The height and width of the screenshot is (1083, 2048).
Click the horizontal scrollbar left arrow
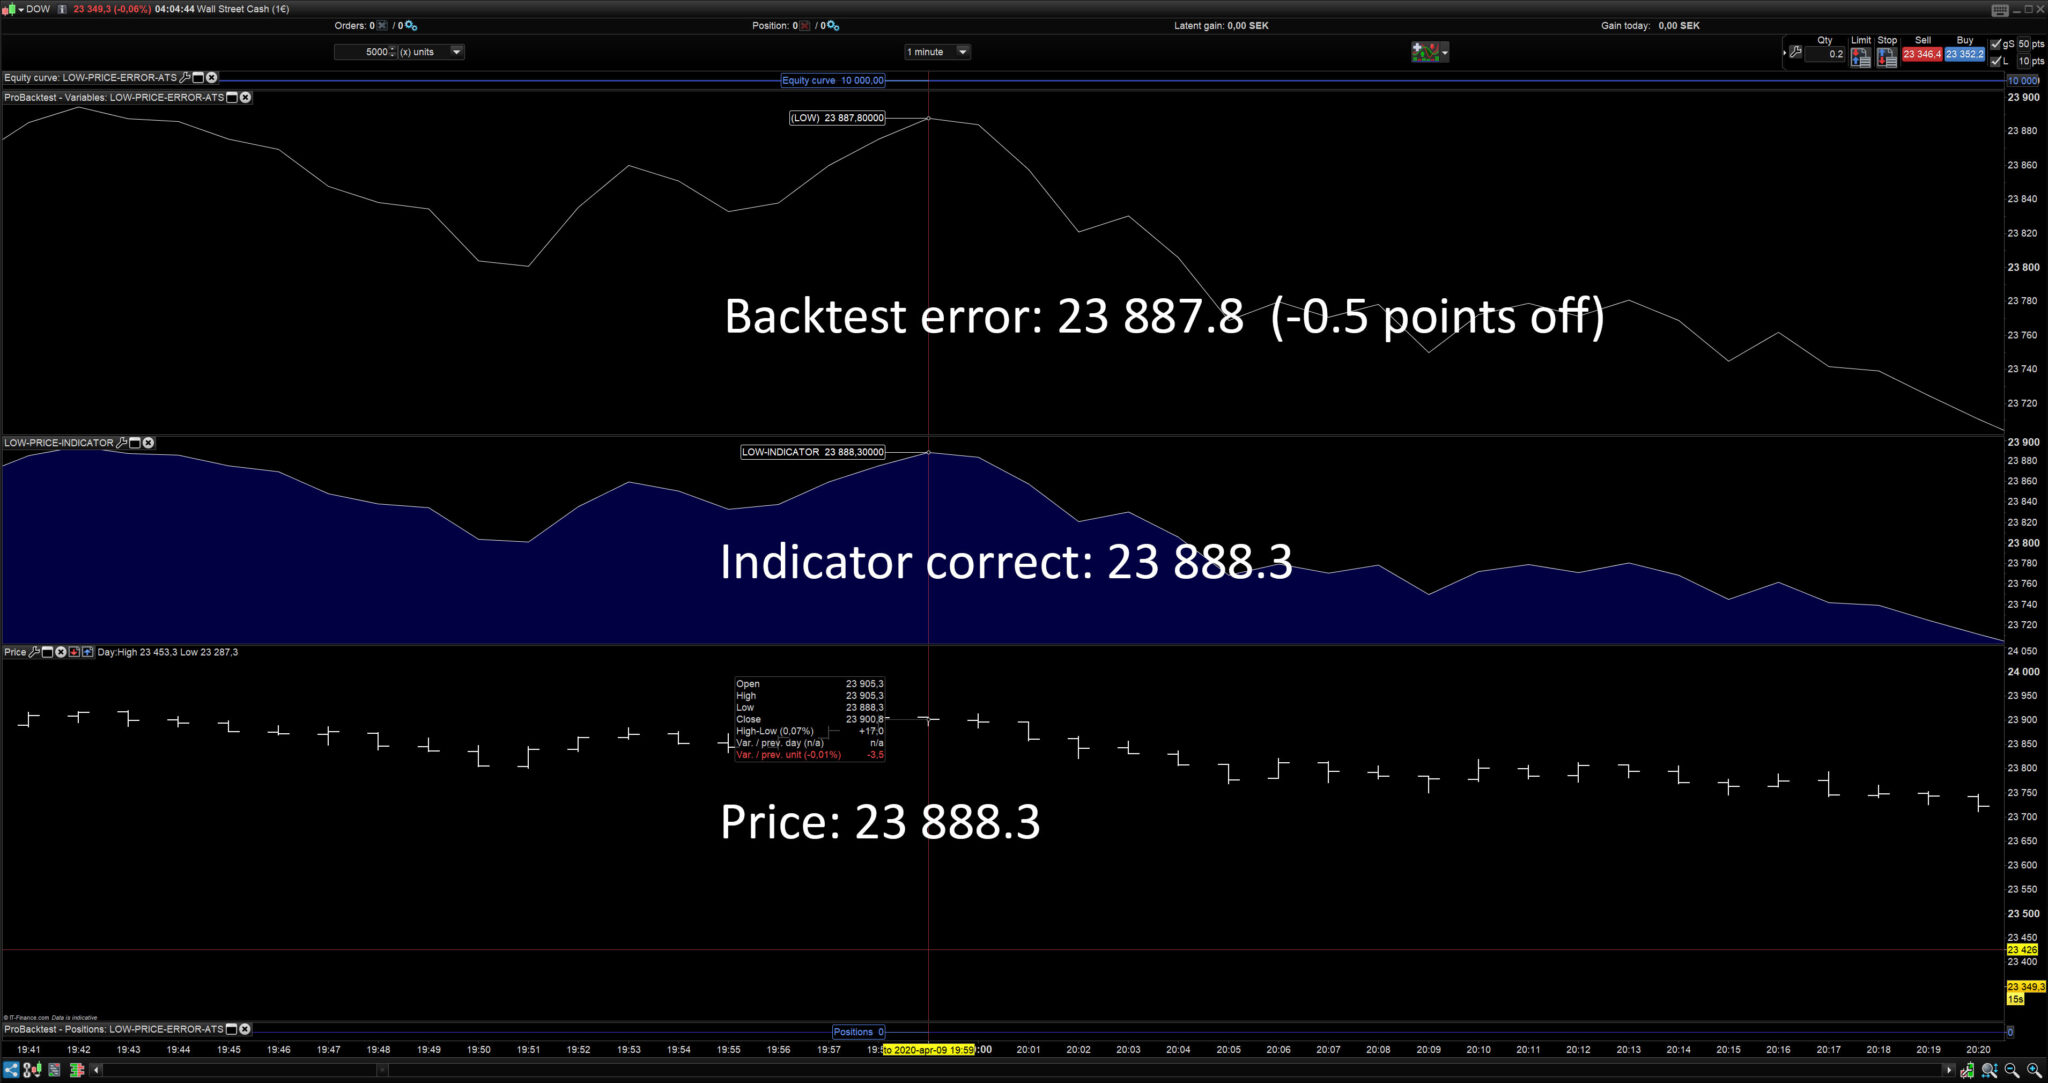pyautogui.click(x=97, y=1070)
